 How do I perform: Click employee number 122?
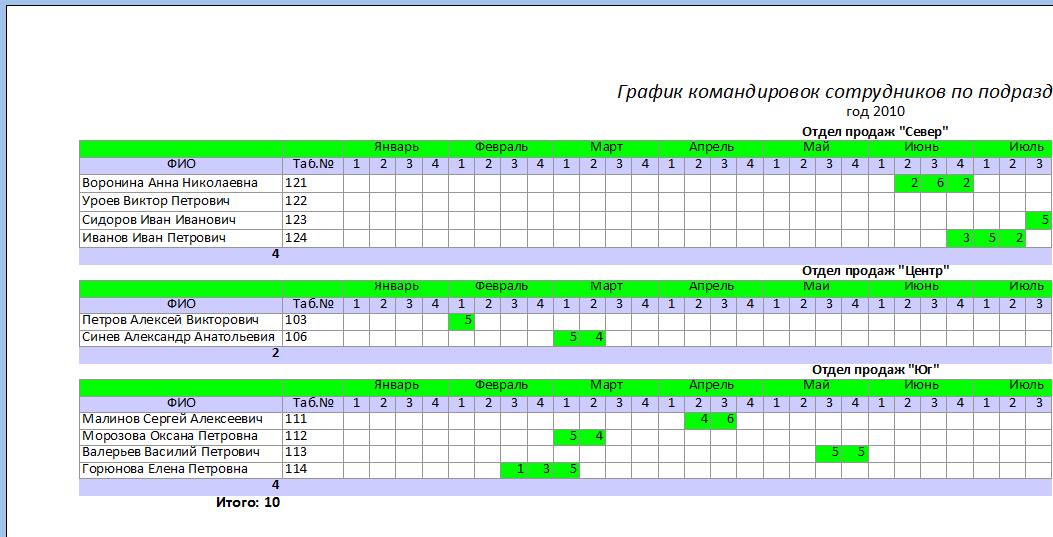point(296,201)
